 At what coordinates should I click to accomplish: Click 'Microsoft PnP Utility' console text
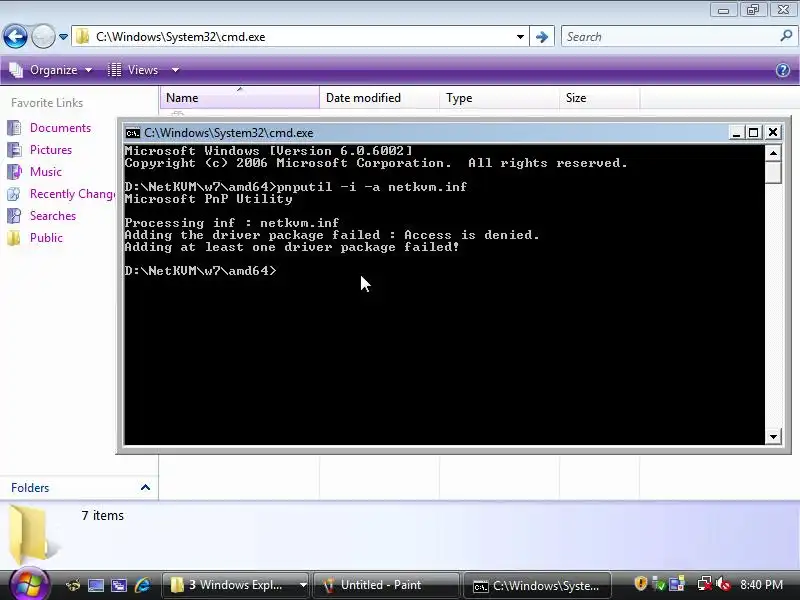[208, 199]
